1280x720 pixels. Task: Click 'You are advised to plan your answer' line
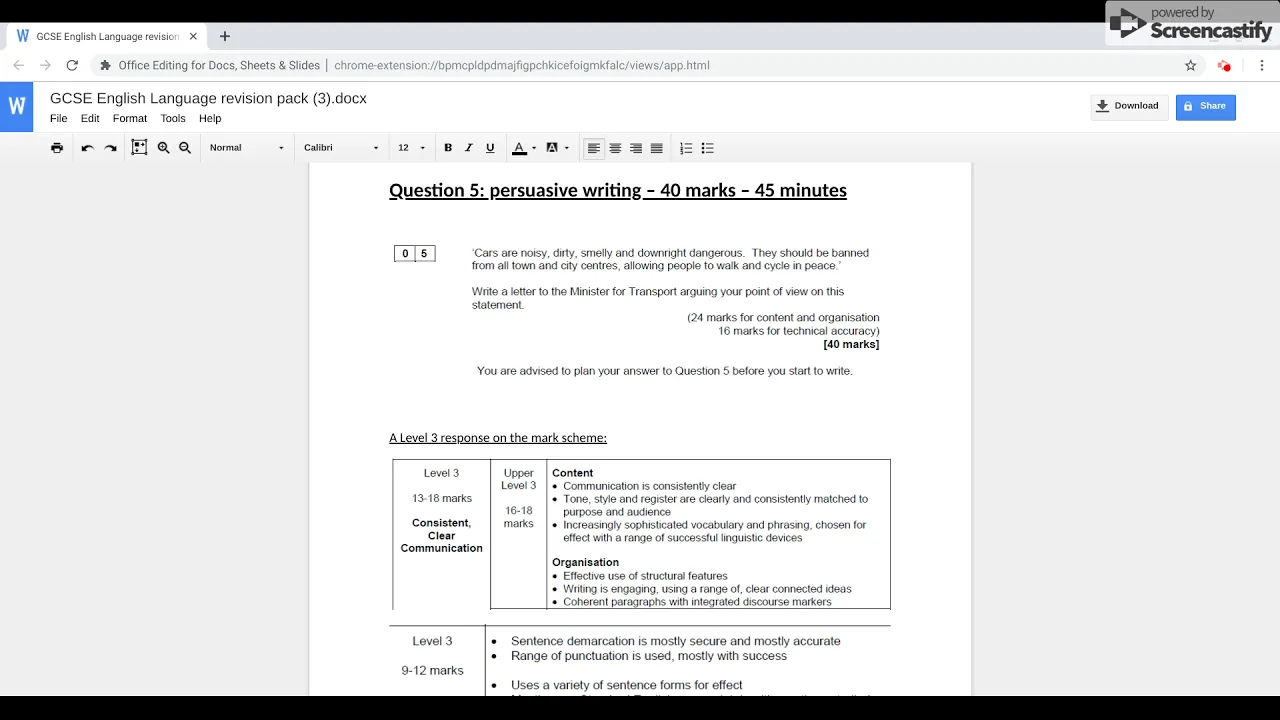pyautogui.click(x=665, y=371)
